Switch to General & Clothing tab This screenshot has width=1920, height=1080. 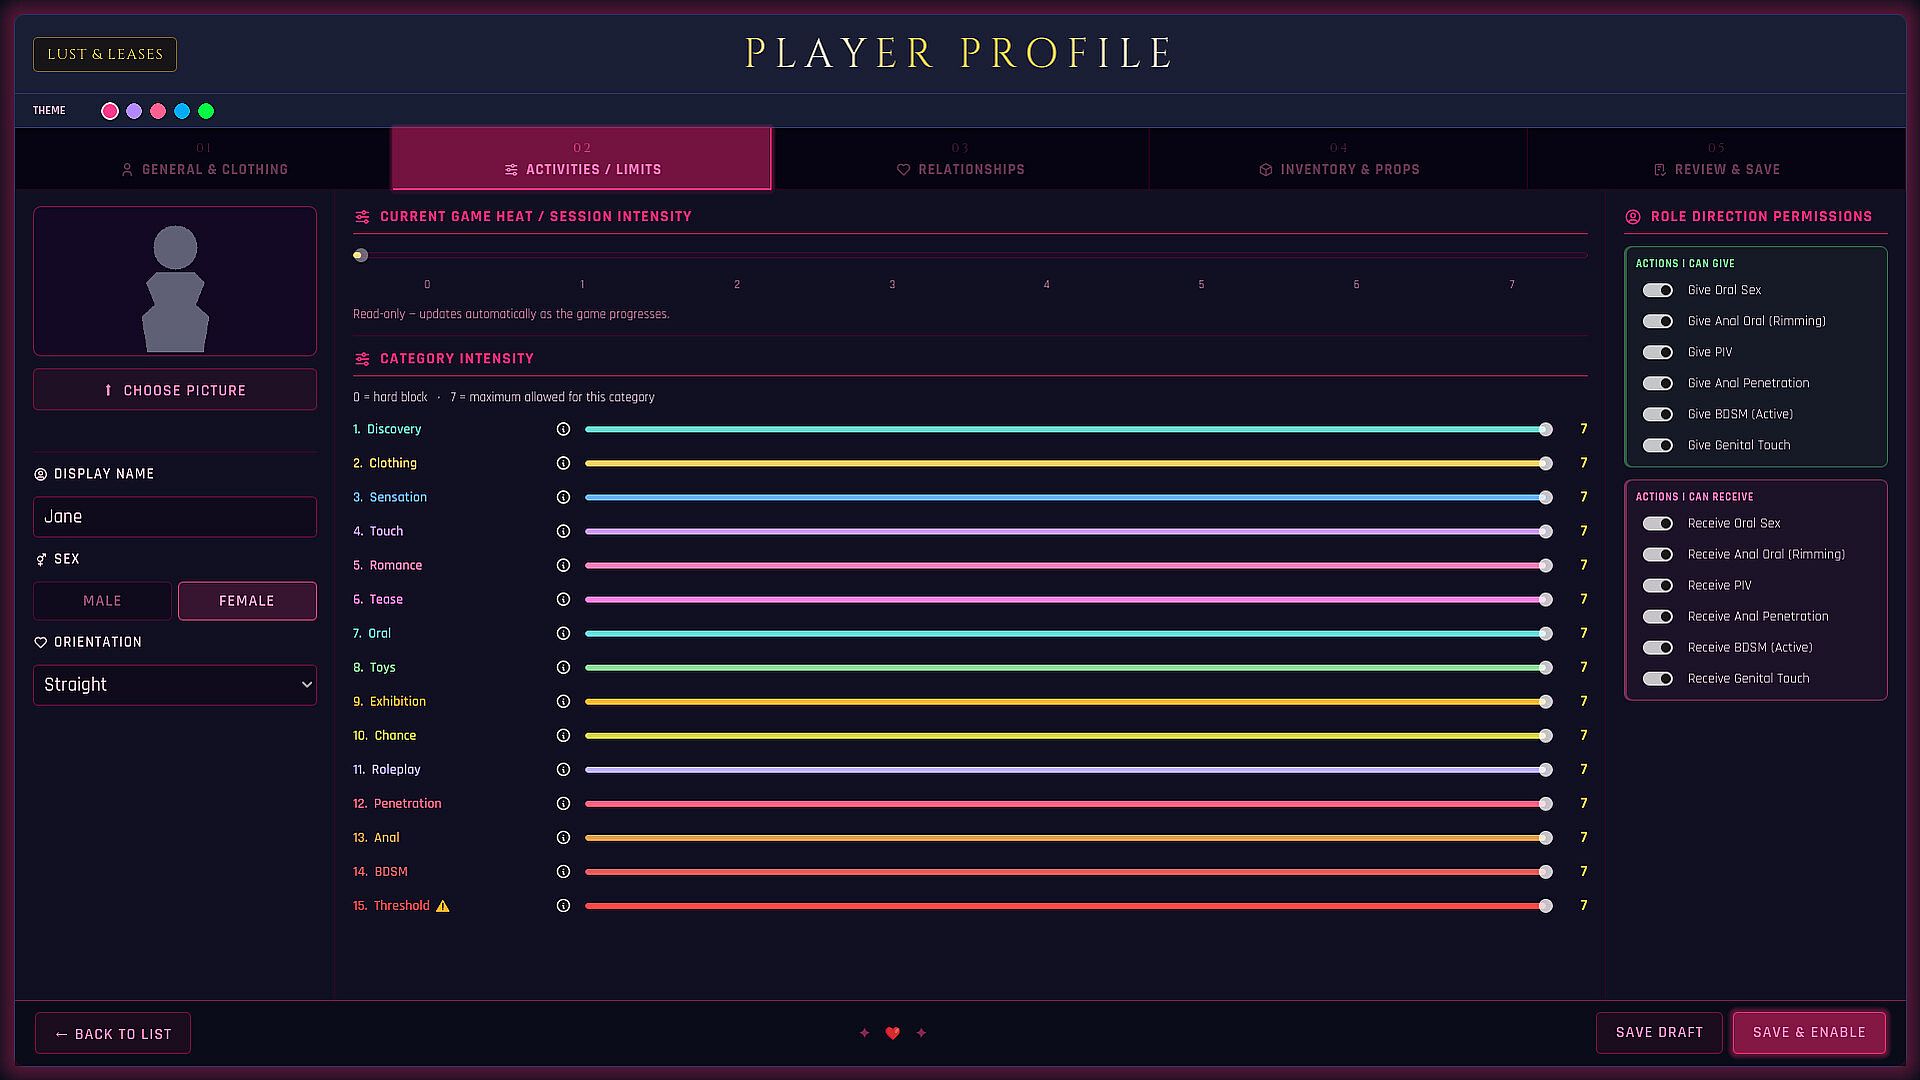(204, 159)
